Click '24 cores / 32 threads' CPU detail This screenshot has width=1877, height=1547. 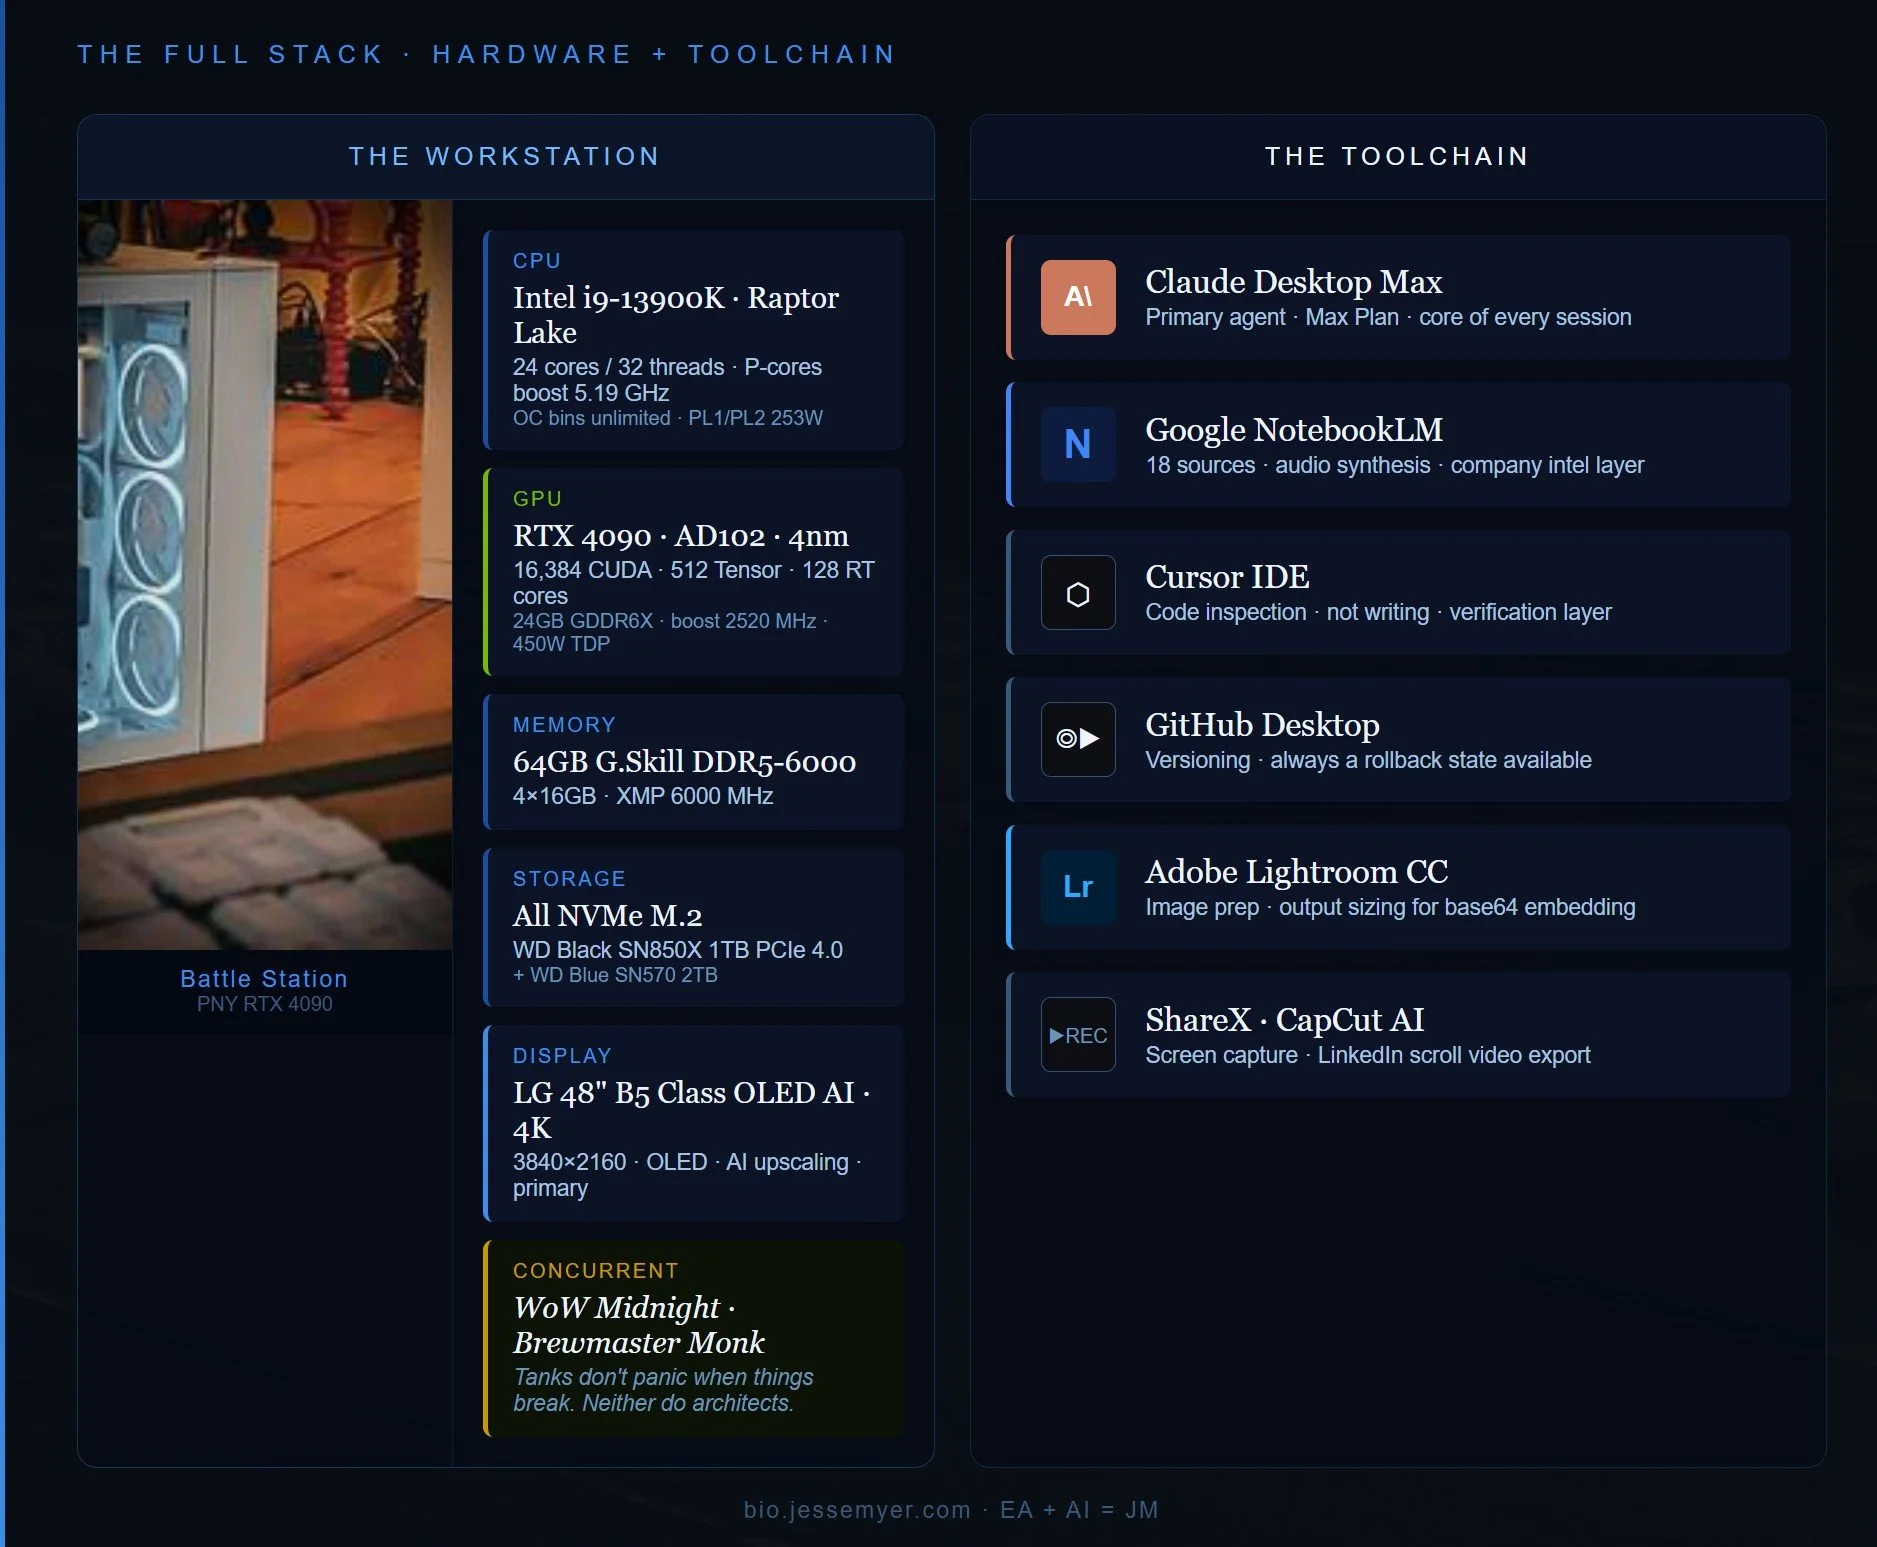coord(618,367)
